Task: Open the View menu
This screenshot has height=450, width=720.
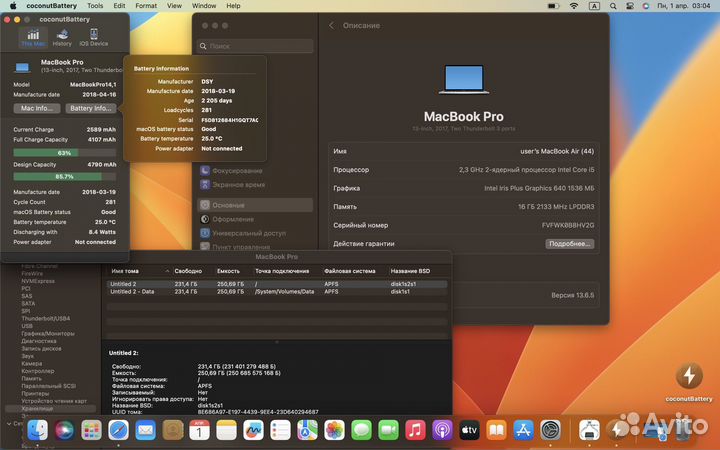Action: (174, 6)
